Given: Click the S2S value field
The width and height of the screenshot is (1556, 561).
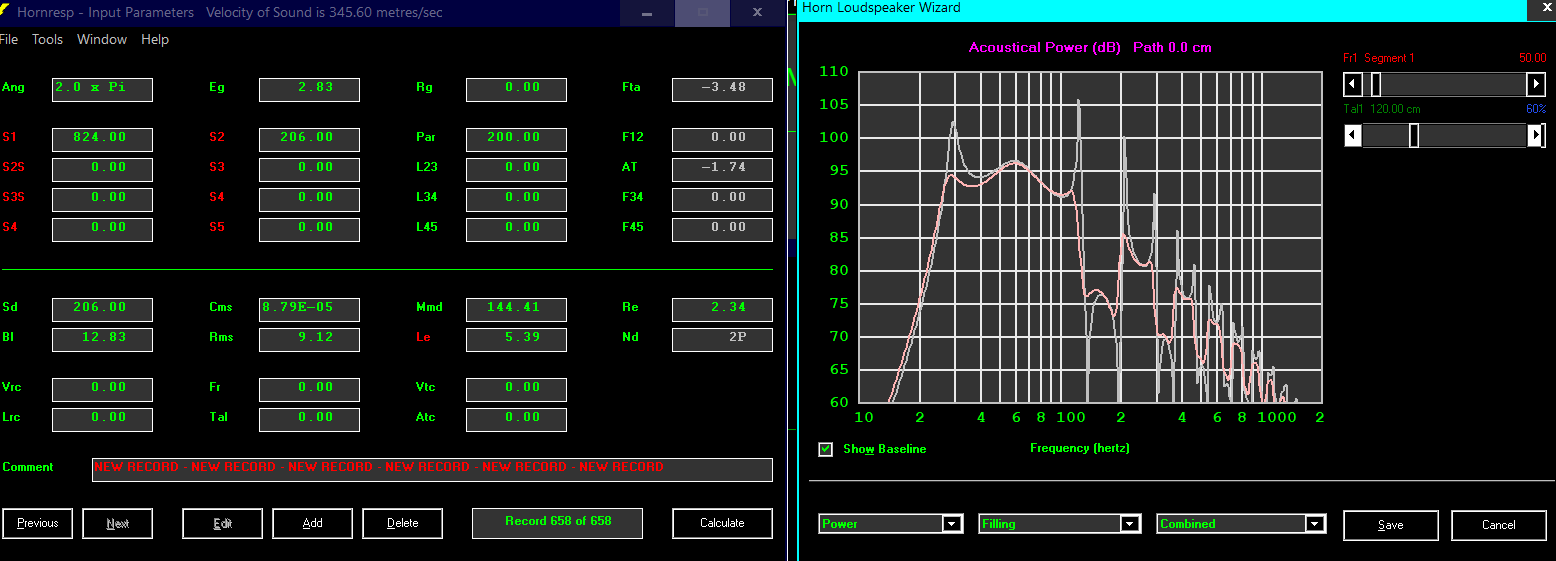Looking at the screenshot, I should tap(103, 169).
